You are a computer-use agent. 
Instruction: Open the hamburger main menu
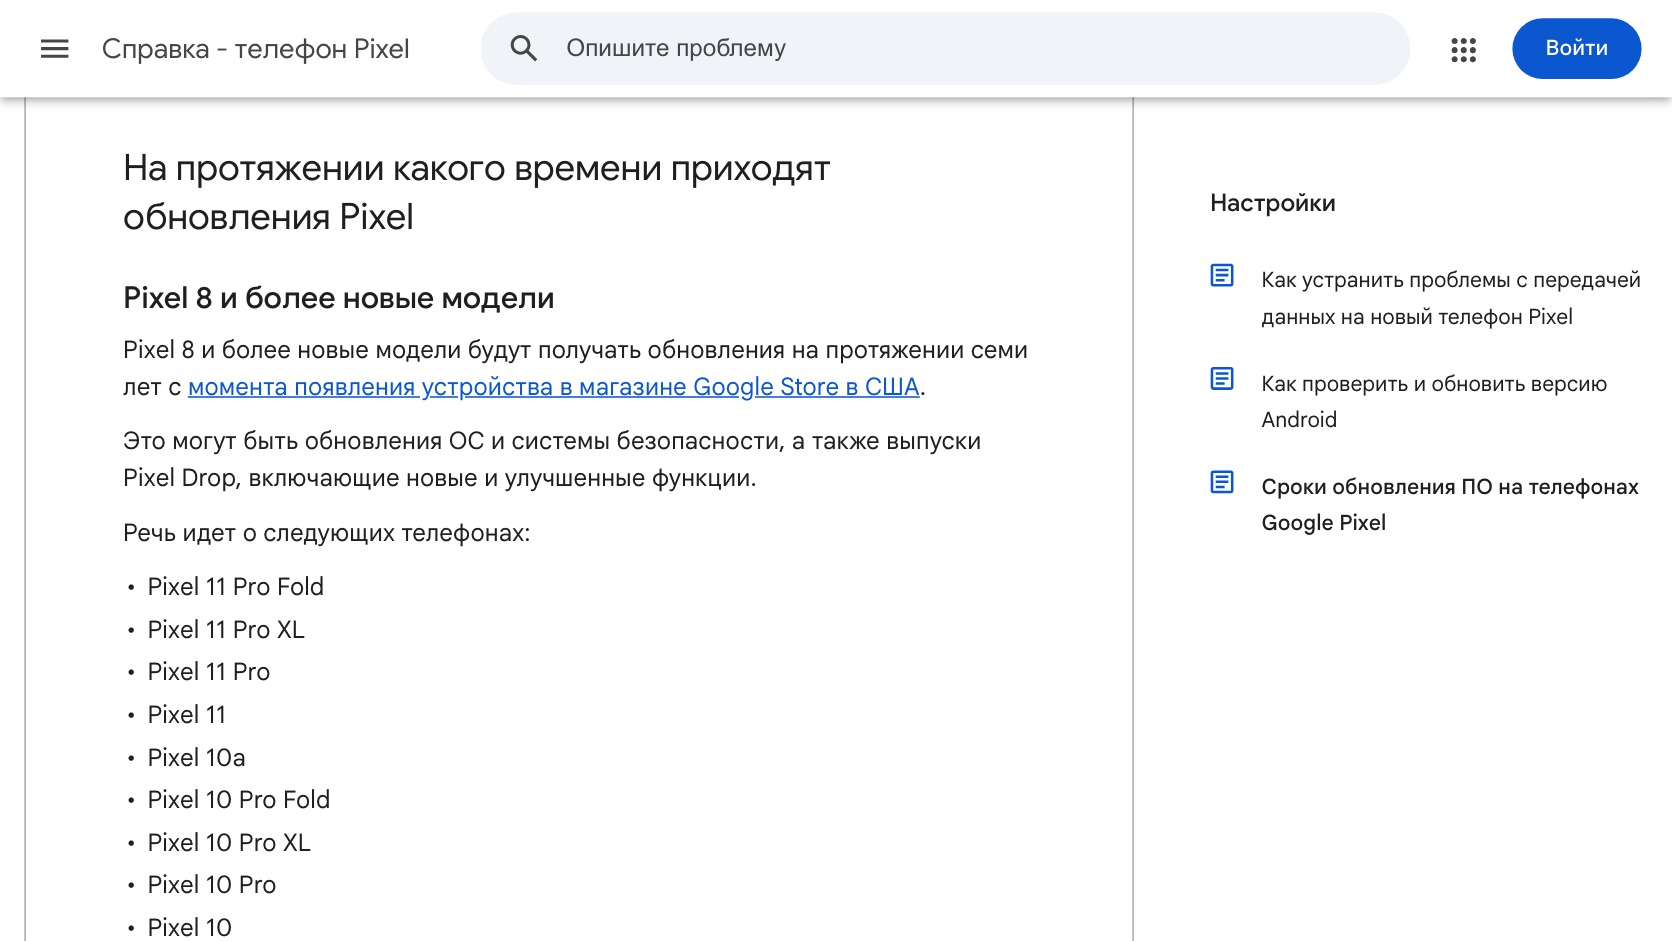coord(55,48)
